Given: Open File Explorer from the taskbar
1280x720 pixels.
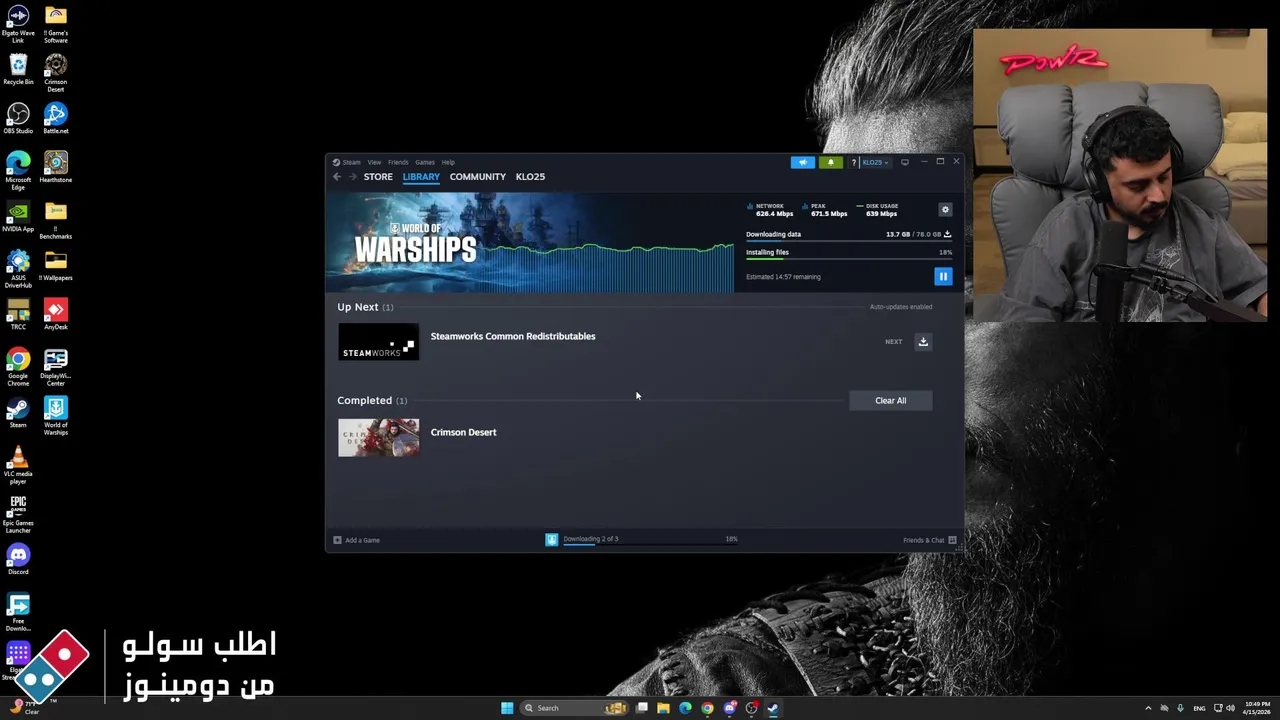Looking at the screenshot, I should (663, 708).
